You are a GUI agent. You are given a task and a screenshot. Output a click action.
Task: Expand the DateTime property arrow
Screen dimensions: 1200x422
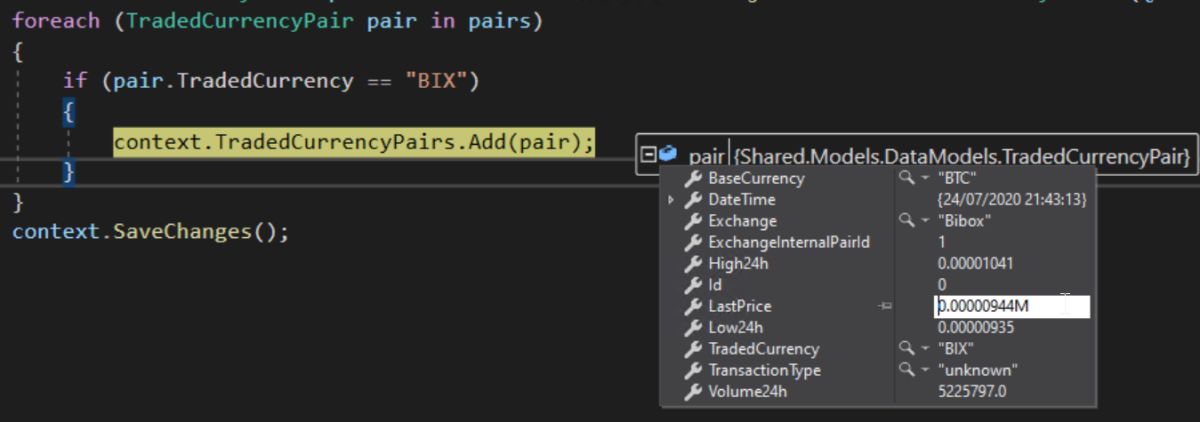pyautogui.click(x=671, y=200)
